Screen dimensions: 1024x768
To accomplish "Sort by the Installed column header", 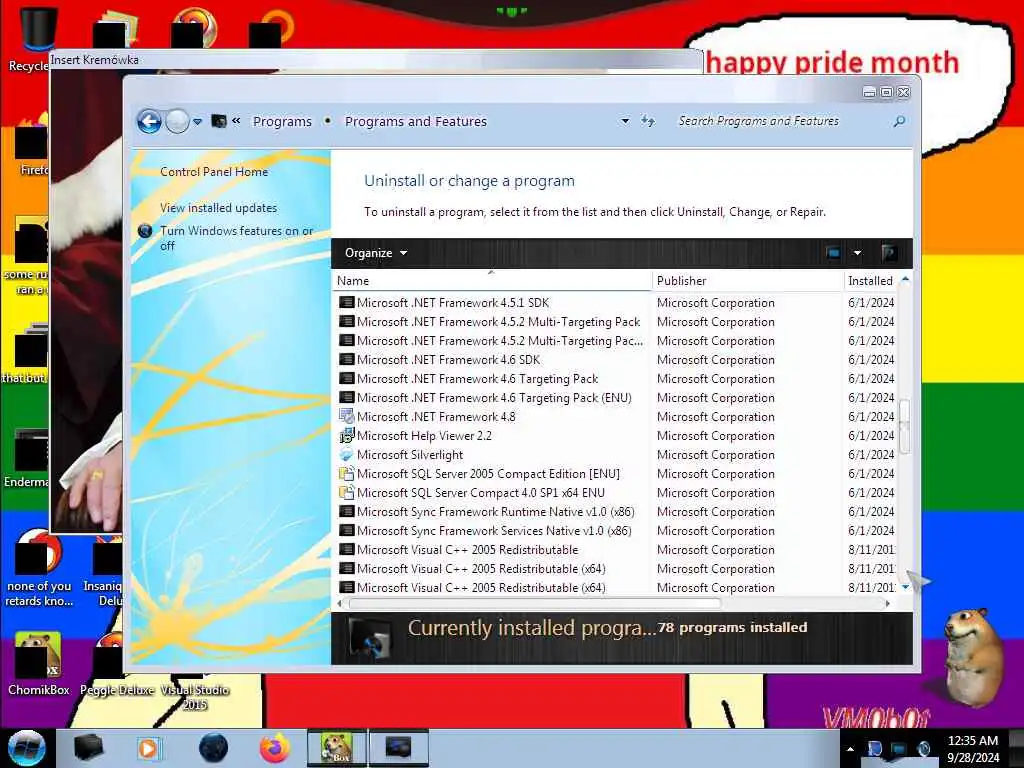I will pos(871,281).
